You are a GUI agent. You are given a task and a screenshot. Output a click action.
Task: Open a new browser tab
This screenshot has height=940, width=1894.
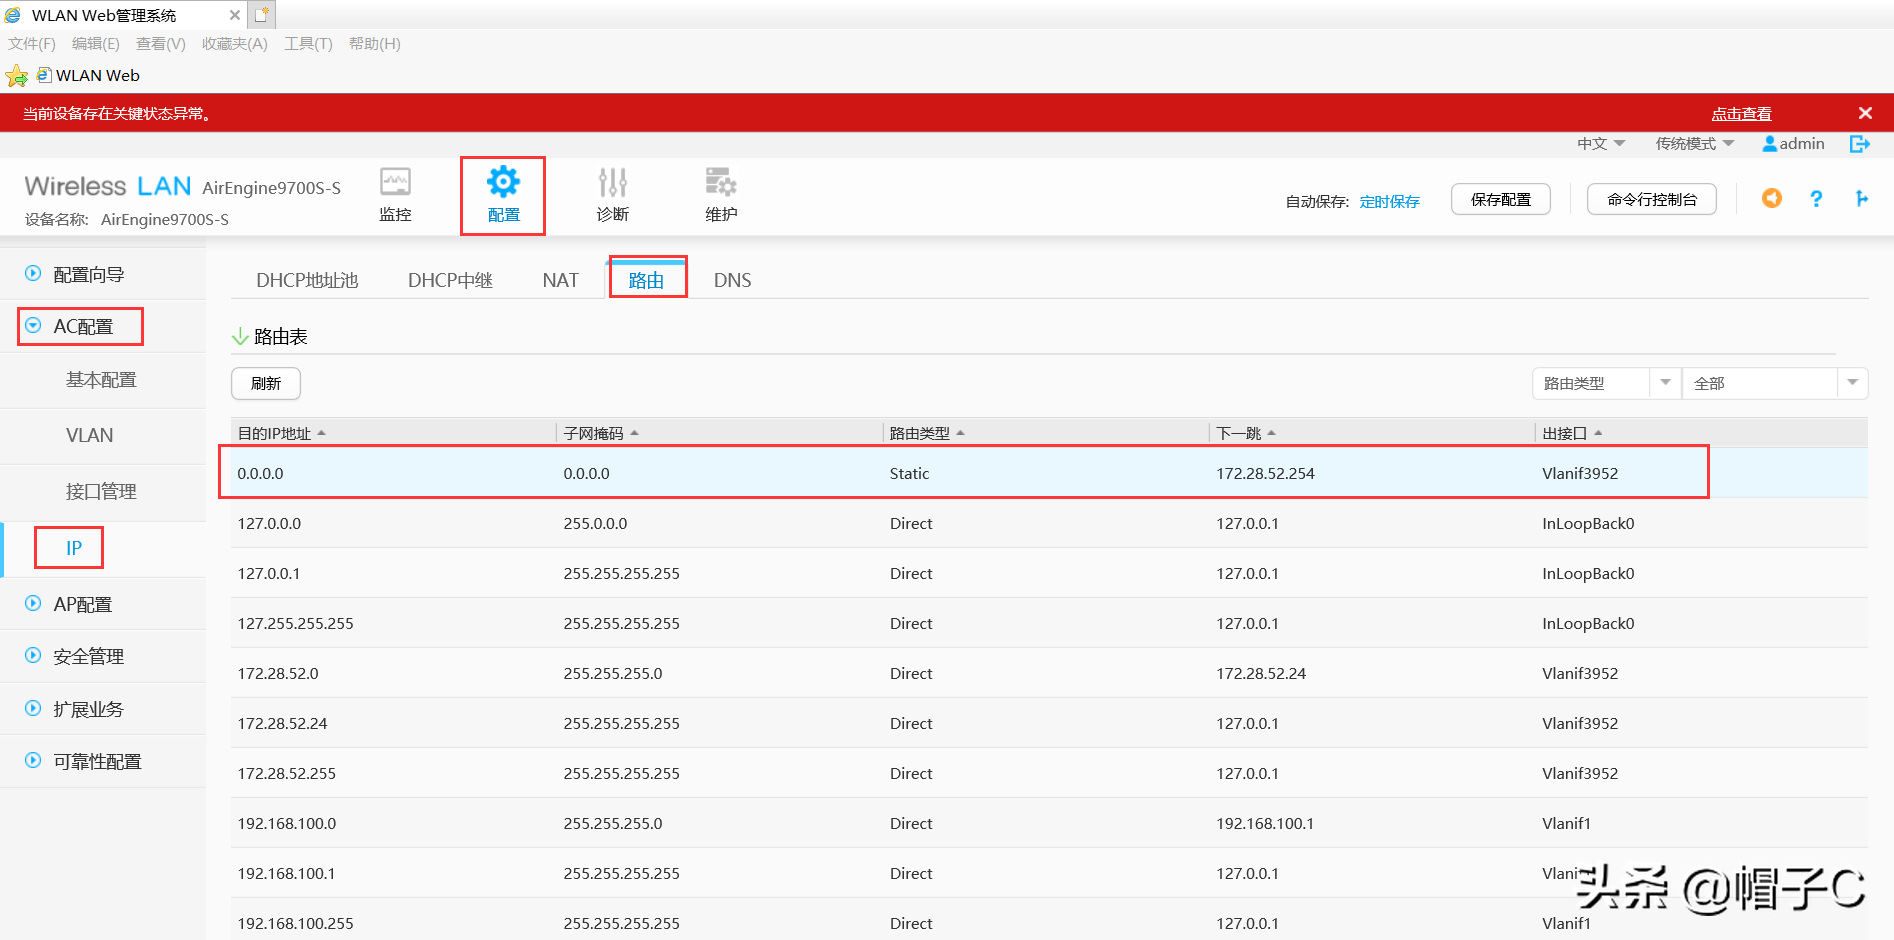point(262,15)
